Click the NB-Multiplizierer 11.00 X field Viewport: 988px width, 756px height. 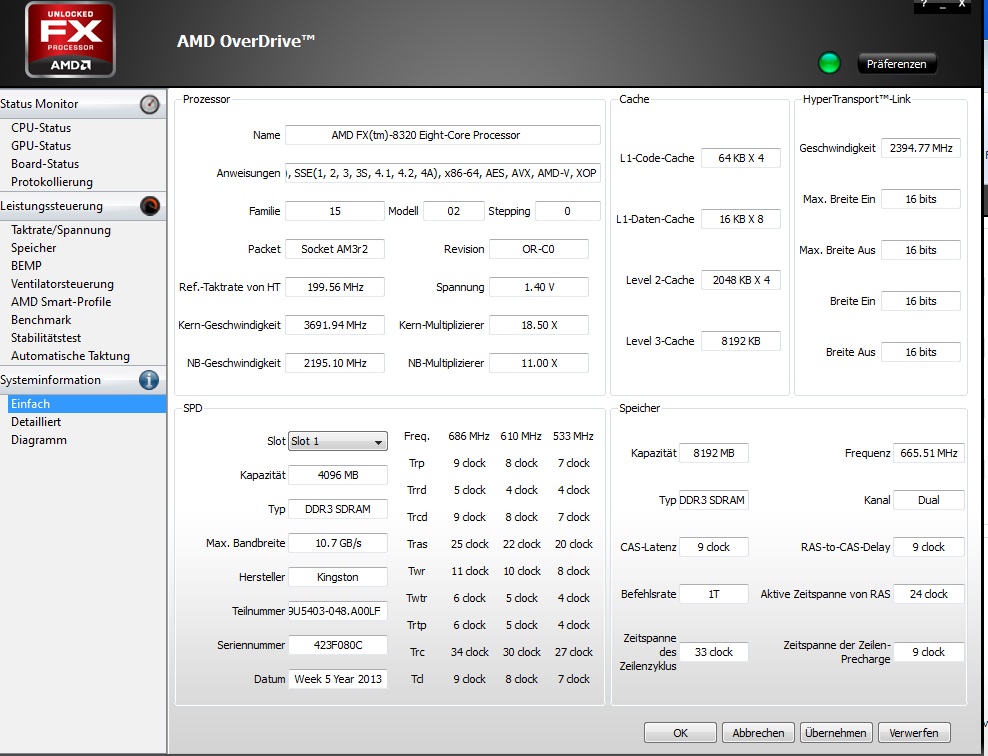tap(539, 363)
